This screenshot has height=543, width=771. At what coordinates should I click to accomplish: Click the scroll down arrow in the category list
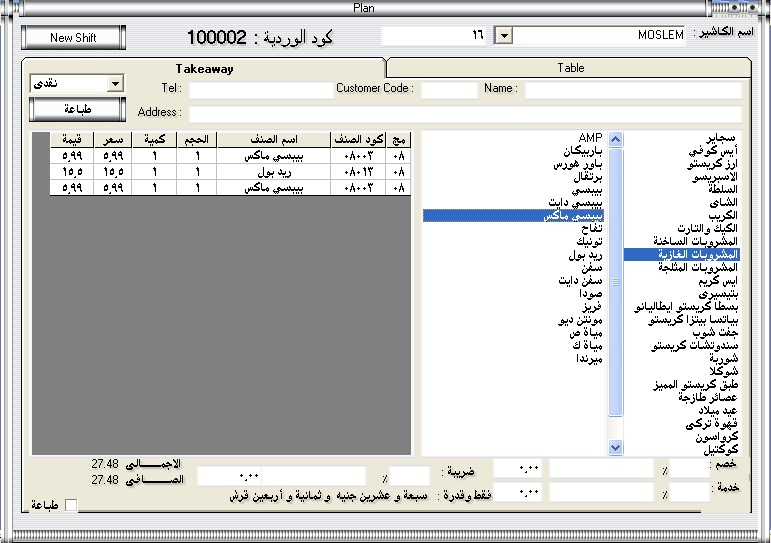pos(615,449)
